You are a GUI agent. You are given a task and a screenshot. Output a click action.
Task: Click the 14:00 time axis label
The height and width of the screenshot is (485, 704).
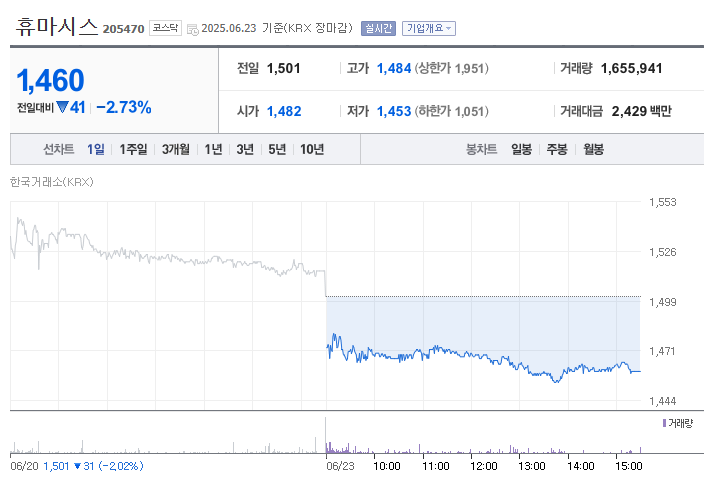coord(581,466)
